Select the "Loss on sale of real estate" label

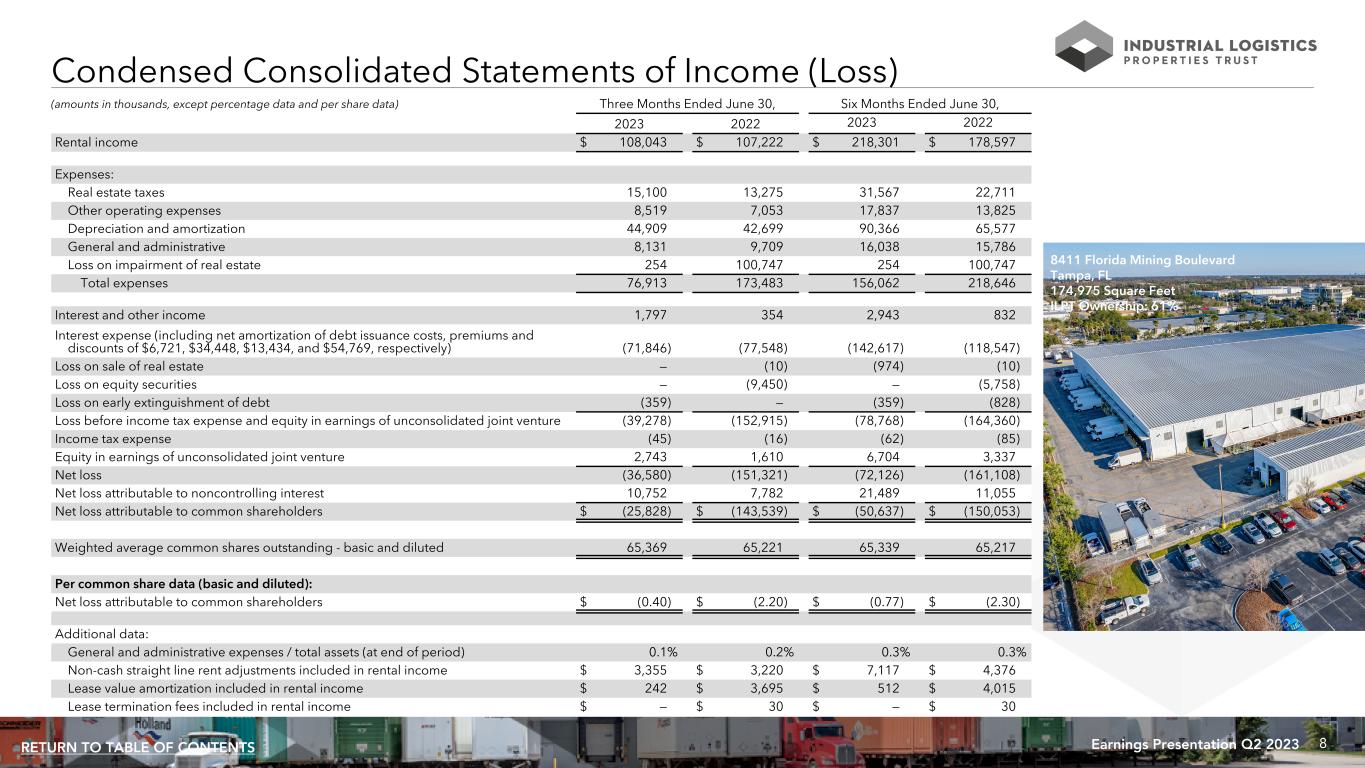(128, 366)
